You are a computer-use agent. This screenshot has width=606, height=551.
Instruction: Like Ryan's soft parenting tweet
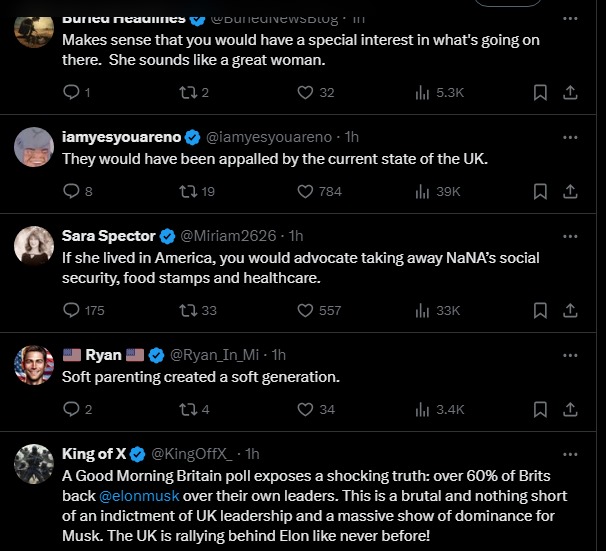[306, 409]
